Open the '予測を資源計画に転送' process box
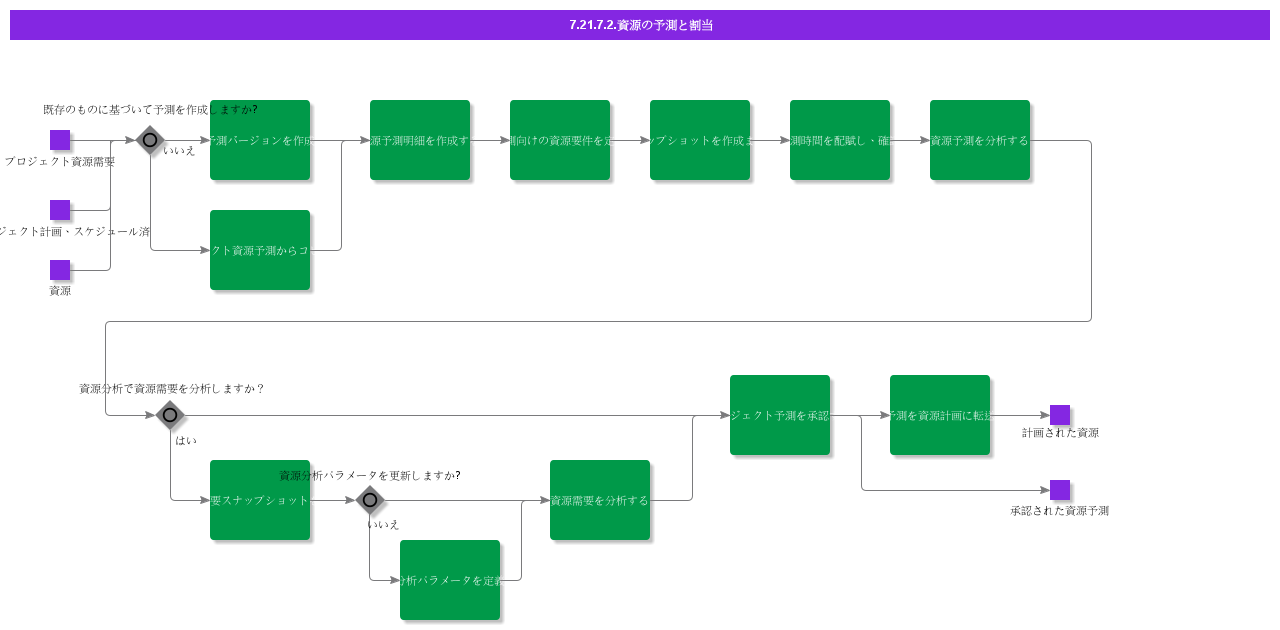This screenshot has height=630, width=1280. tap(940, 415)
